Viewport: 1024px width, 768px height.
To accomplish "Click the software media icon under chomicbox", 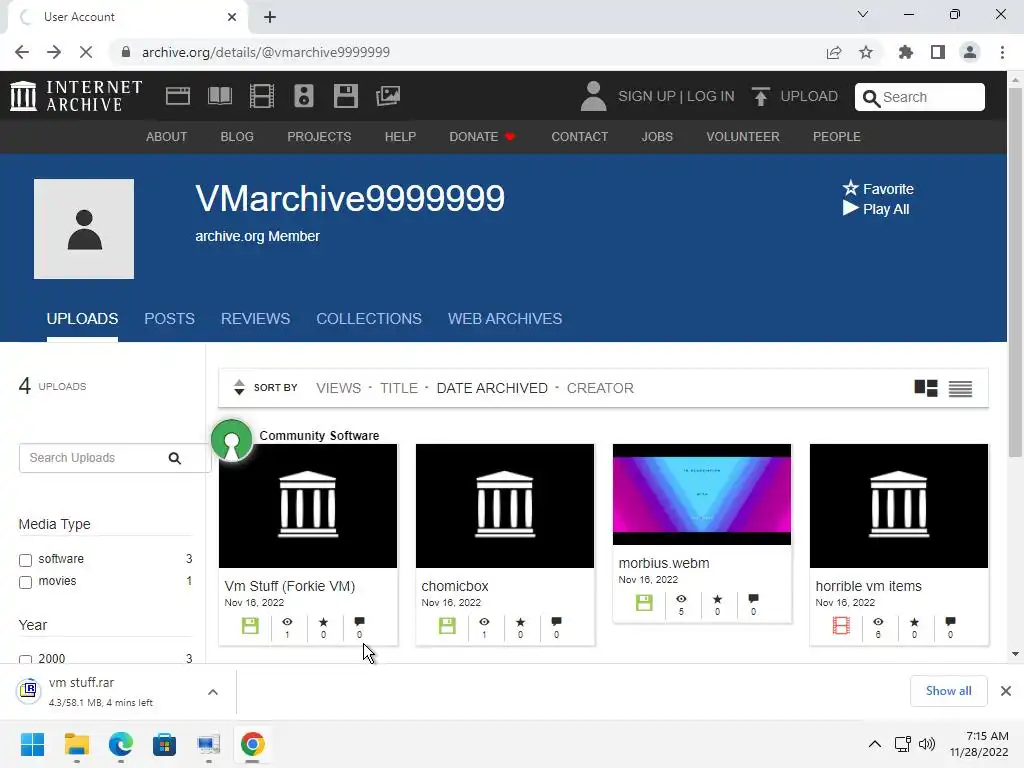I will point(447,626).
